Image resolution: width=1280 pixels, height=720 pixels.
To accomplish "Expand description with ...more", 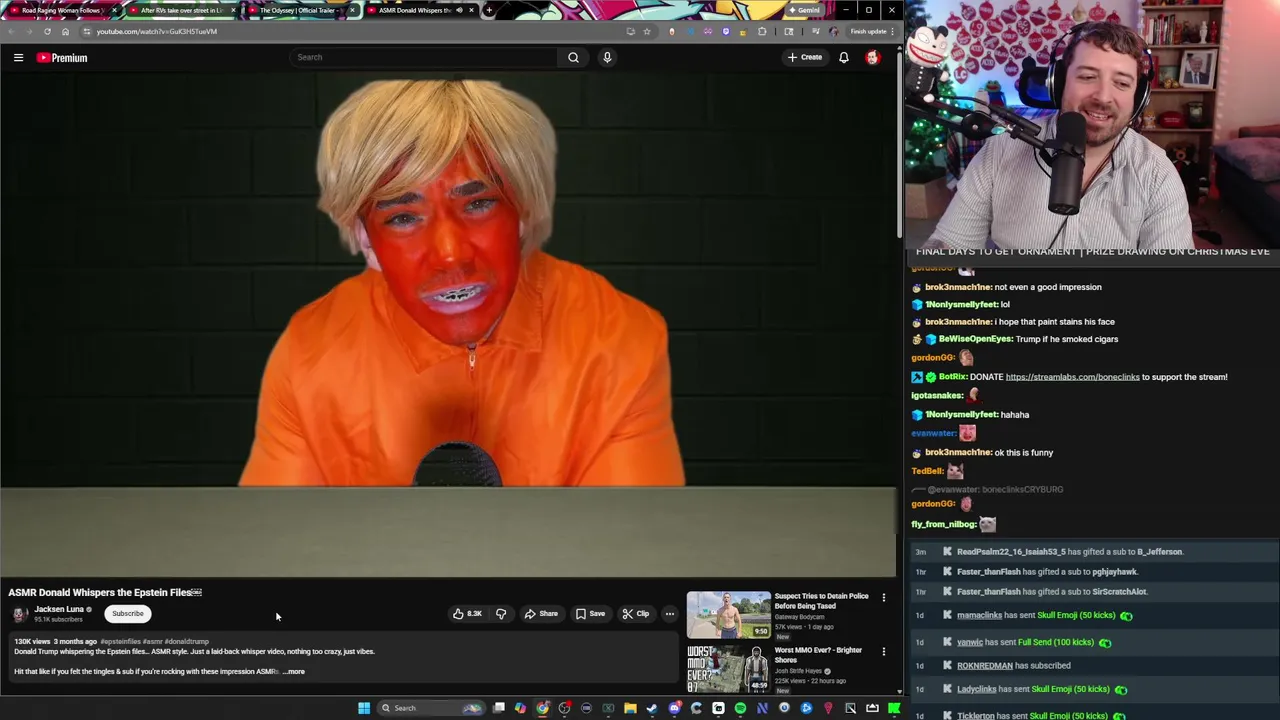I will tap(294, 672).
